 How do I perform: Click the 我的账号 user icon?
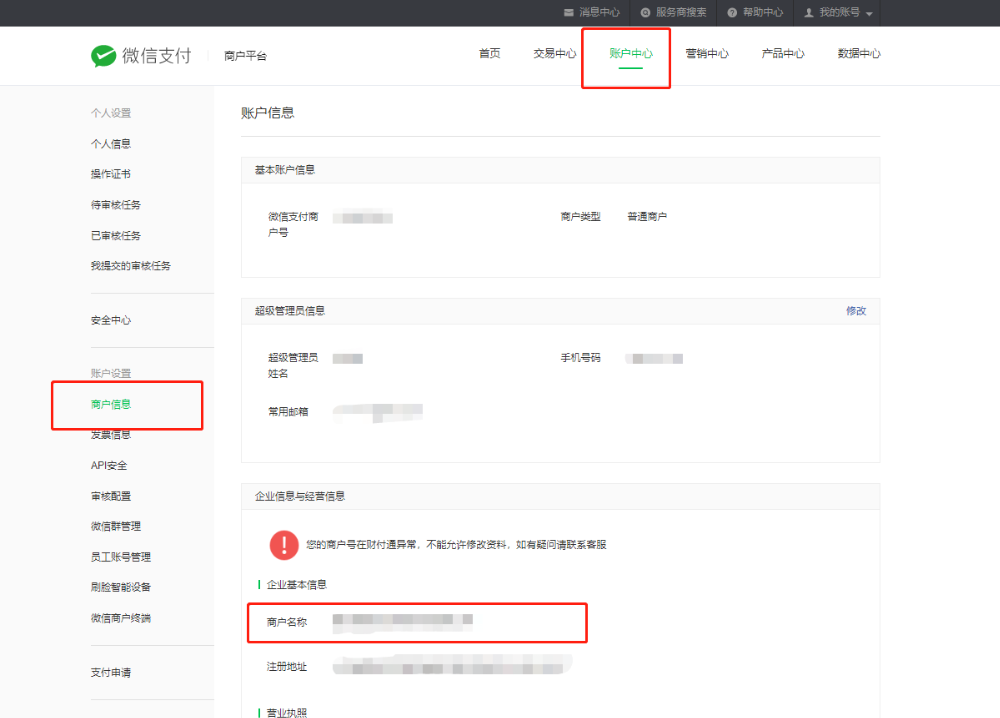click(809, 13)
